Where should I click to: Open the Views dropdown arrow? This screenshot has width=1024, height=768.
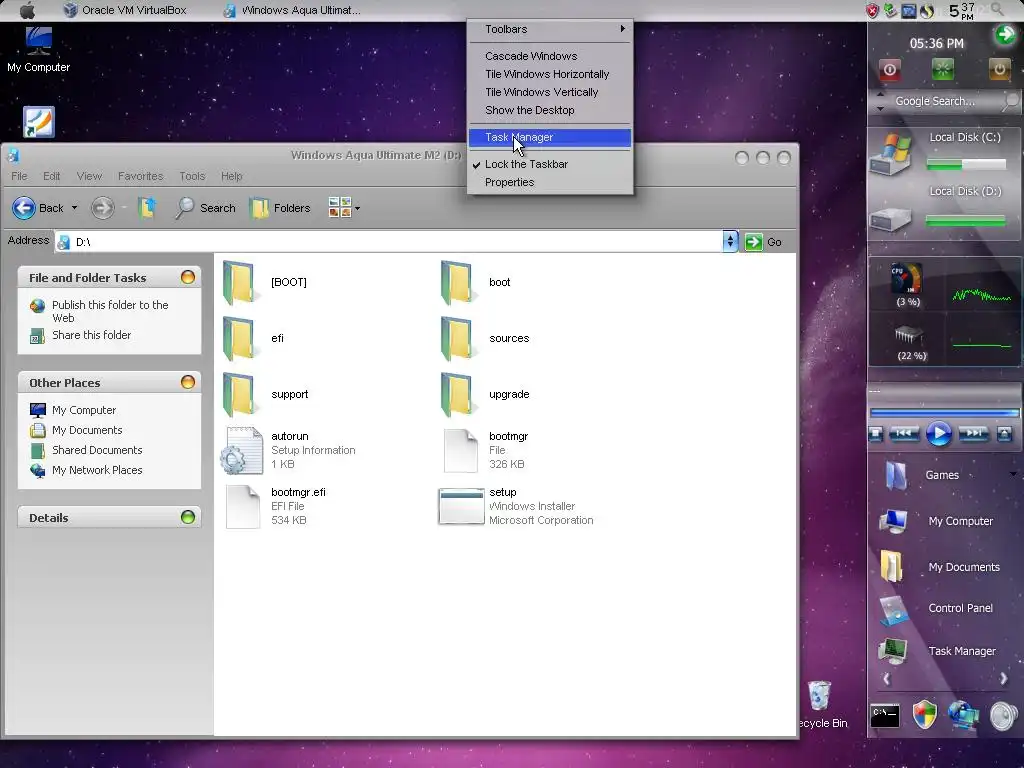tap(357, 208)
